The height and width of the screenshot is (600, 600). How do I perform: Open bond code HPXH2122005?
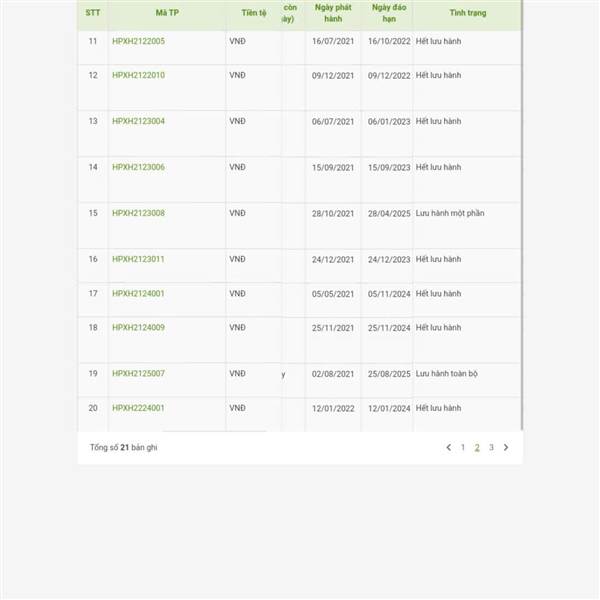coord(139,41)
